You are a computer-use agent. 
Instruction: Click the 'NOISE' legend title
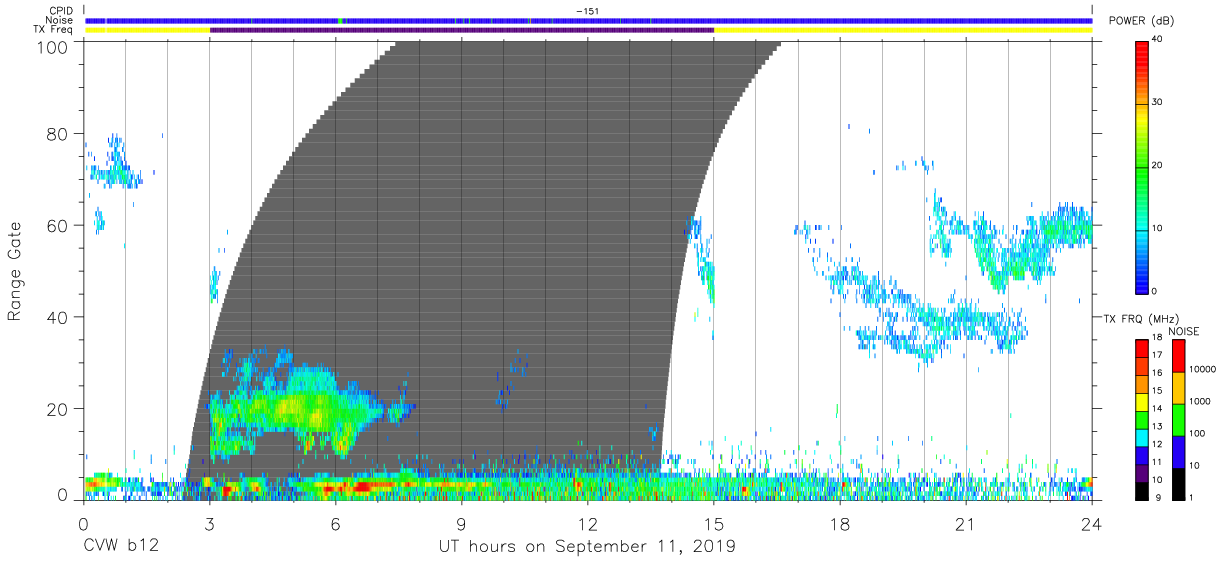[1182, 331]
